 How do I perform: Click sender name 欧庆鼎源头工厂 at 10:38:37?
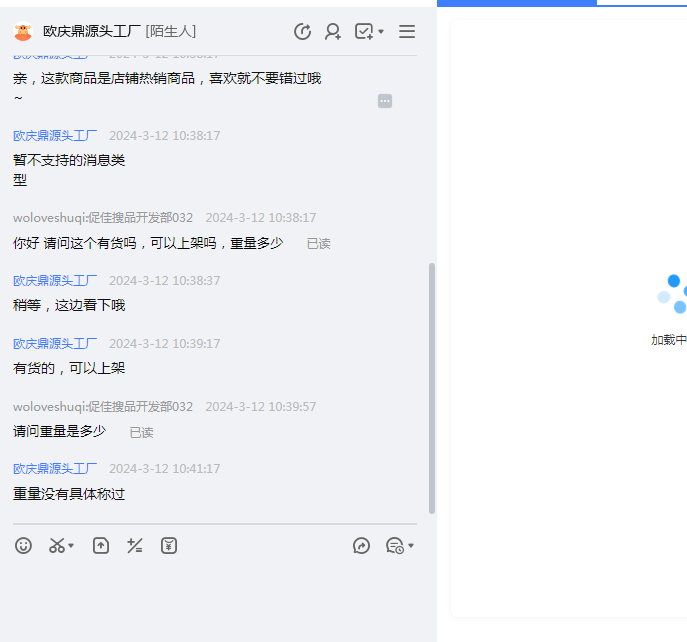(x=55, y=281)
